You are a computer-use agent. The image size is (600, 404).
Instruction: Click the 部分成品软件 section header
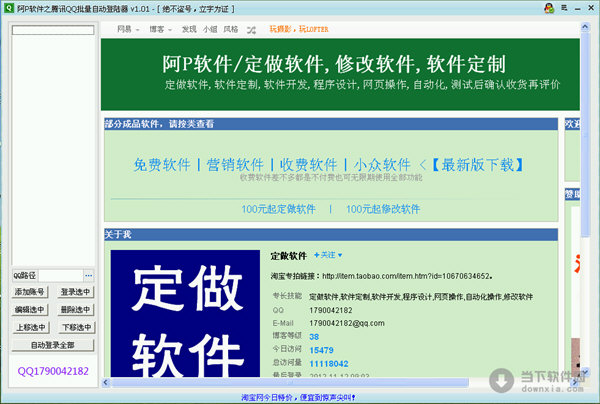[331, 124]
